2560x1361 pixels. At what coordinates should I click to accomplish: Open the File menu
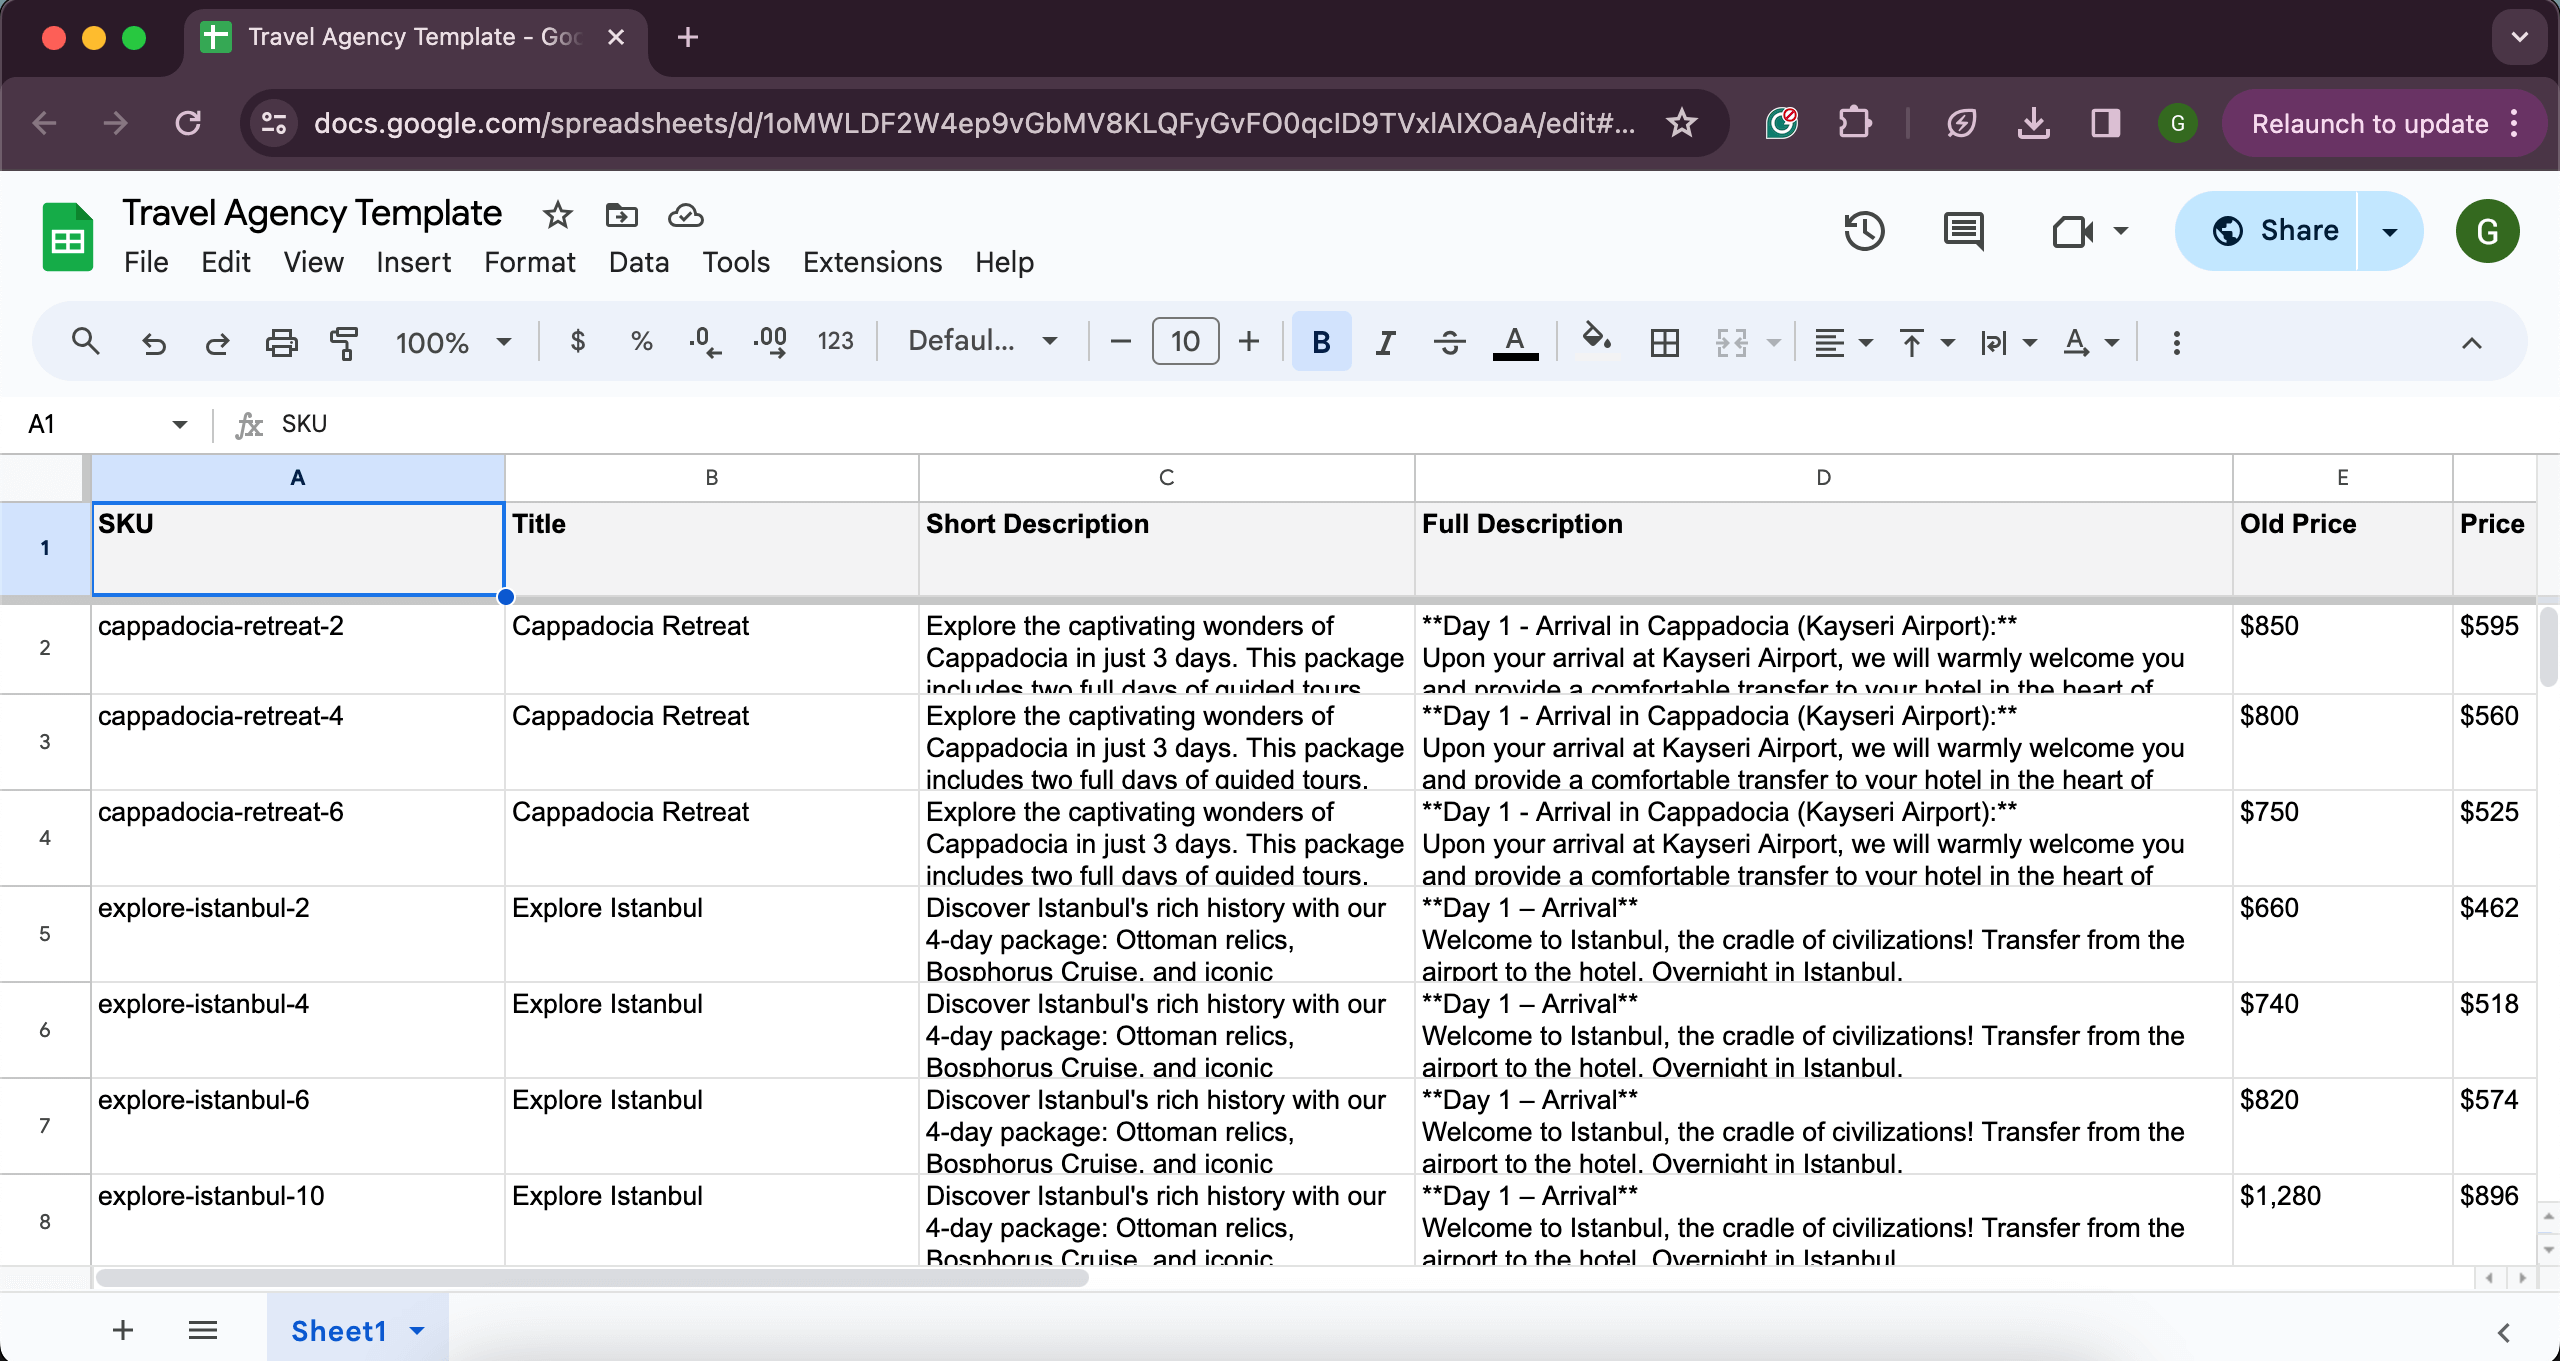pos(146,262)
